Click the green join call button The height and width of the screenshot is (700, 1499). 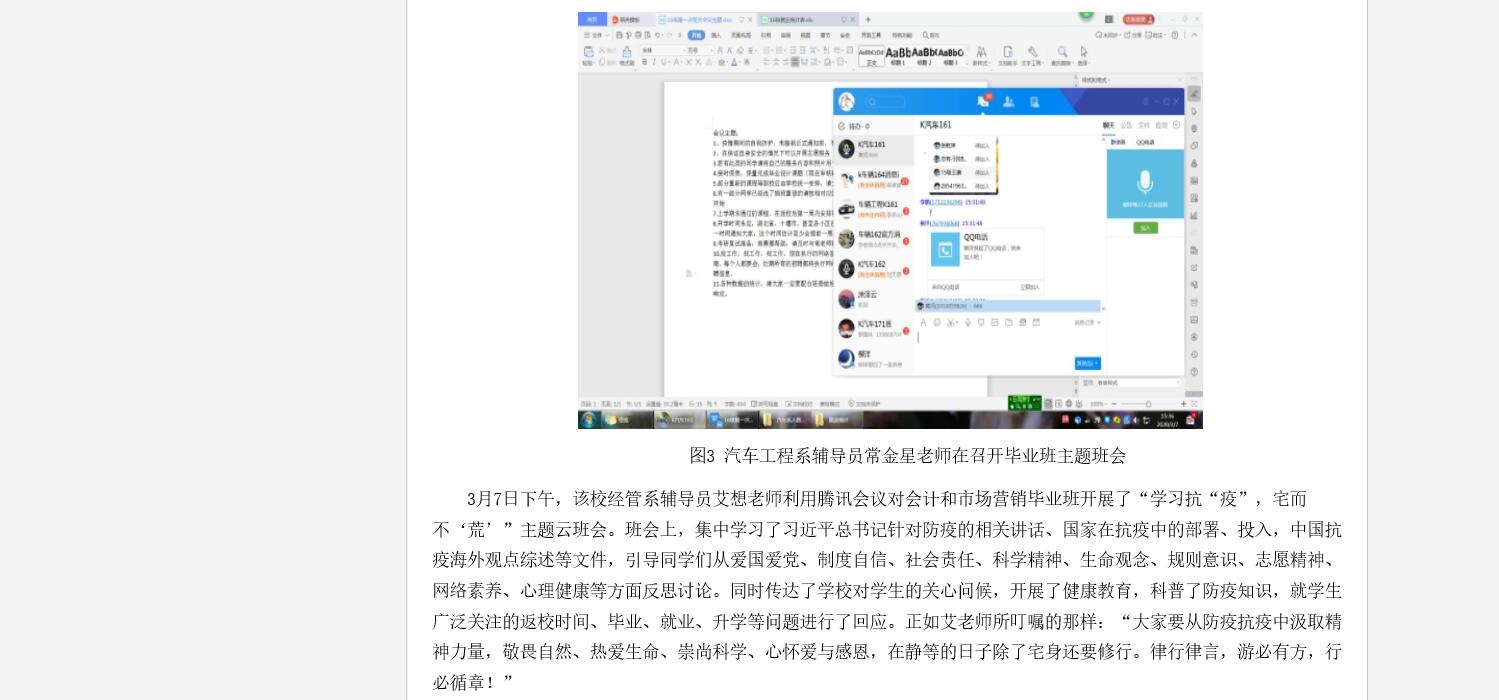1145,228
